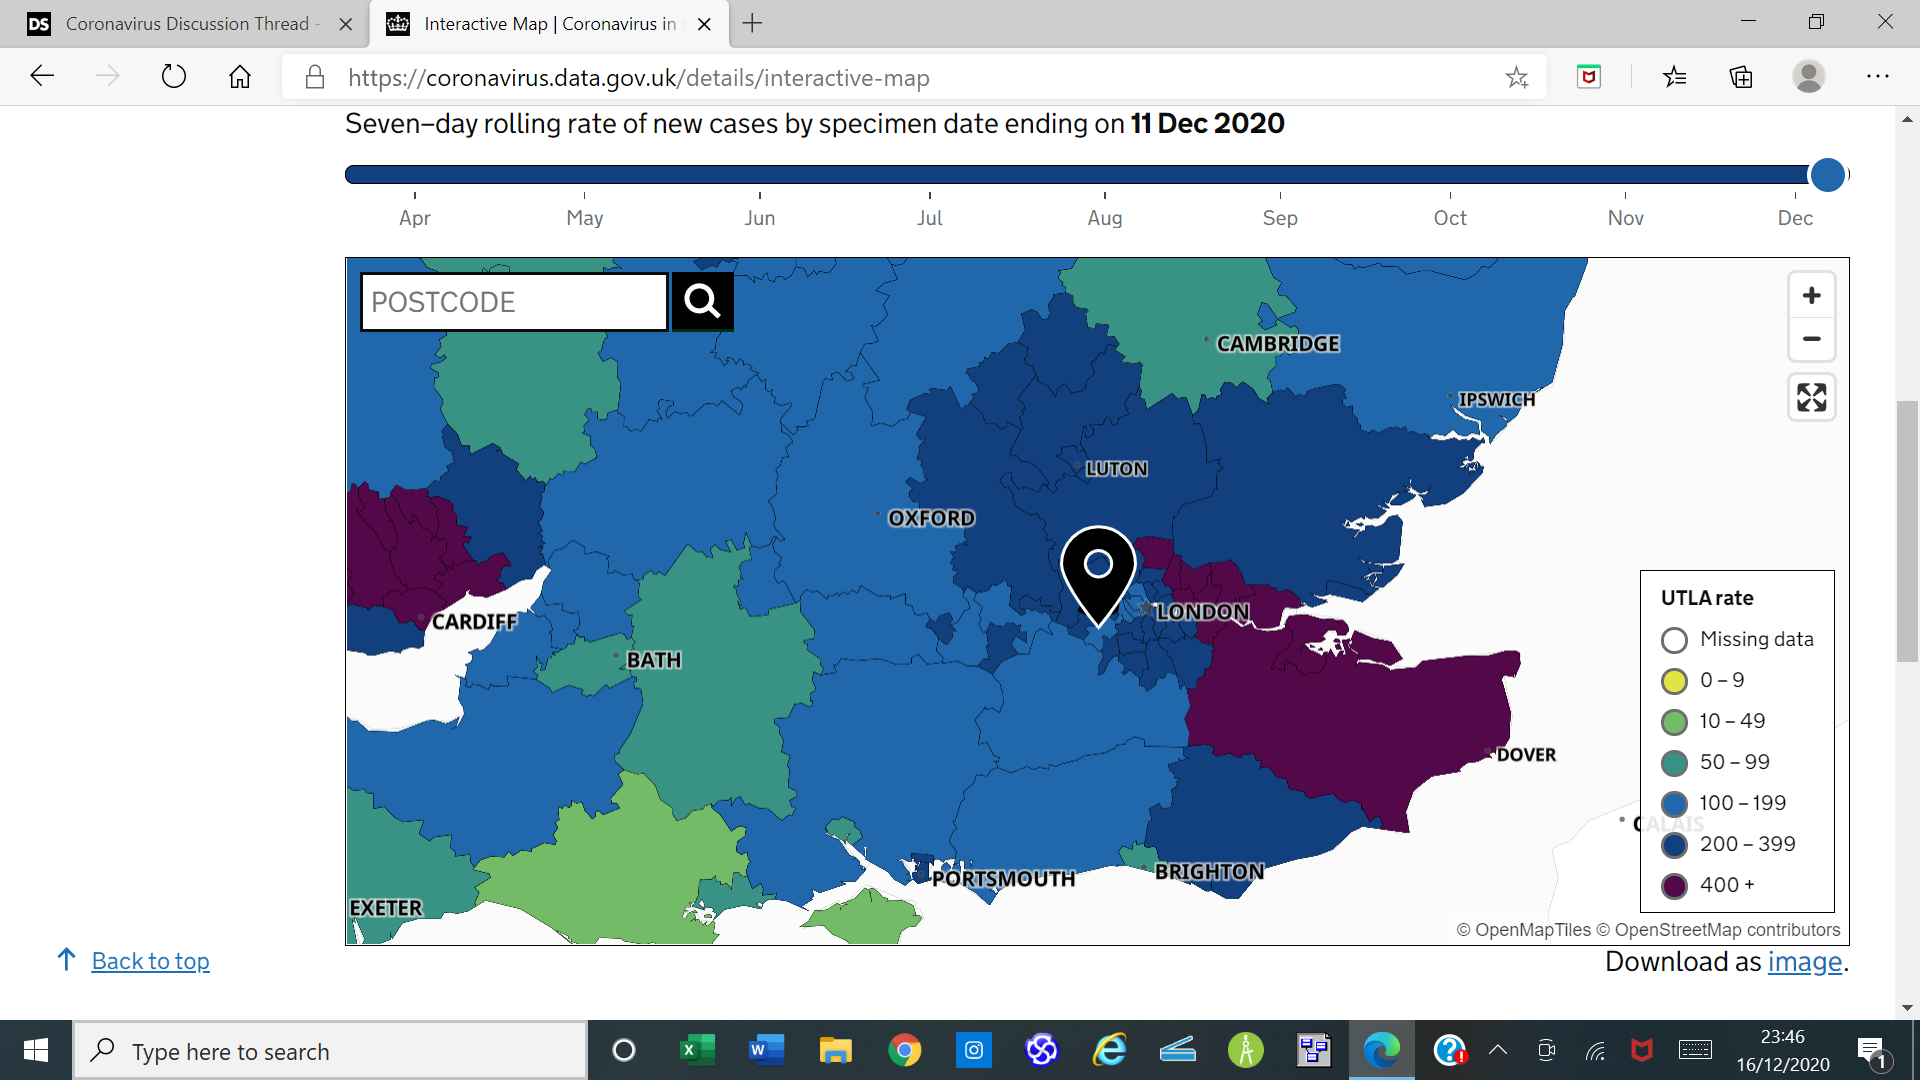Zoom in on the map
This screenshot has width=1920, height=1080.
point(1811,296)
